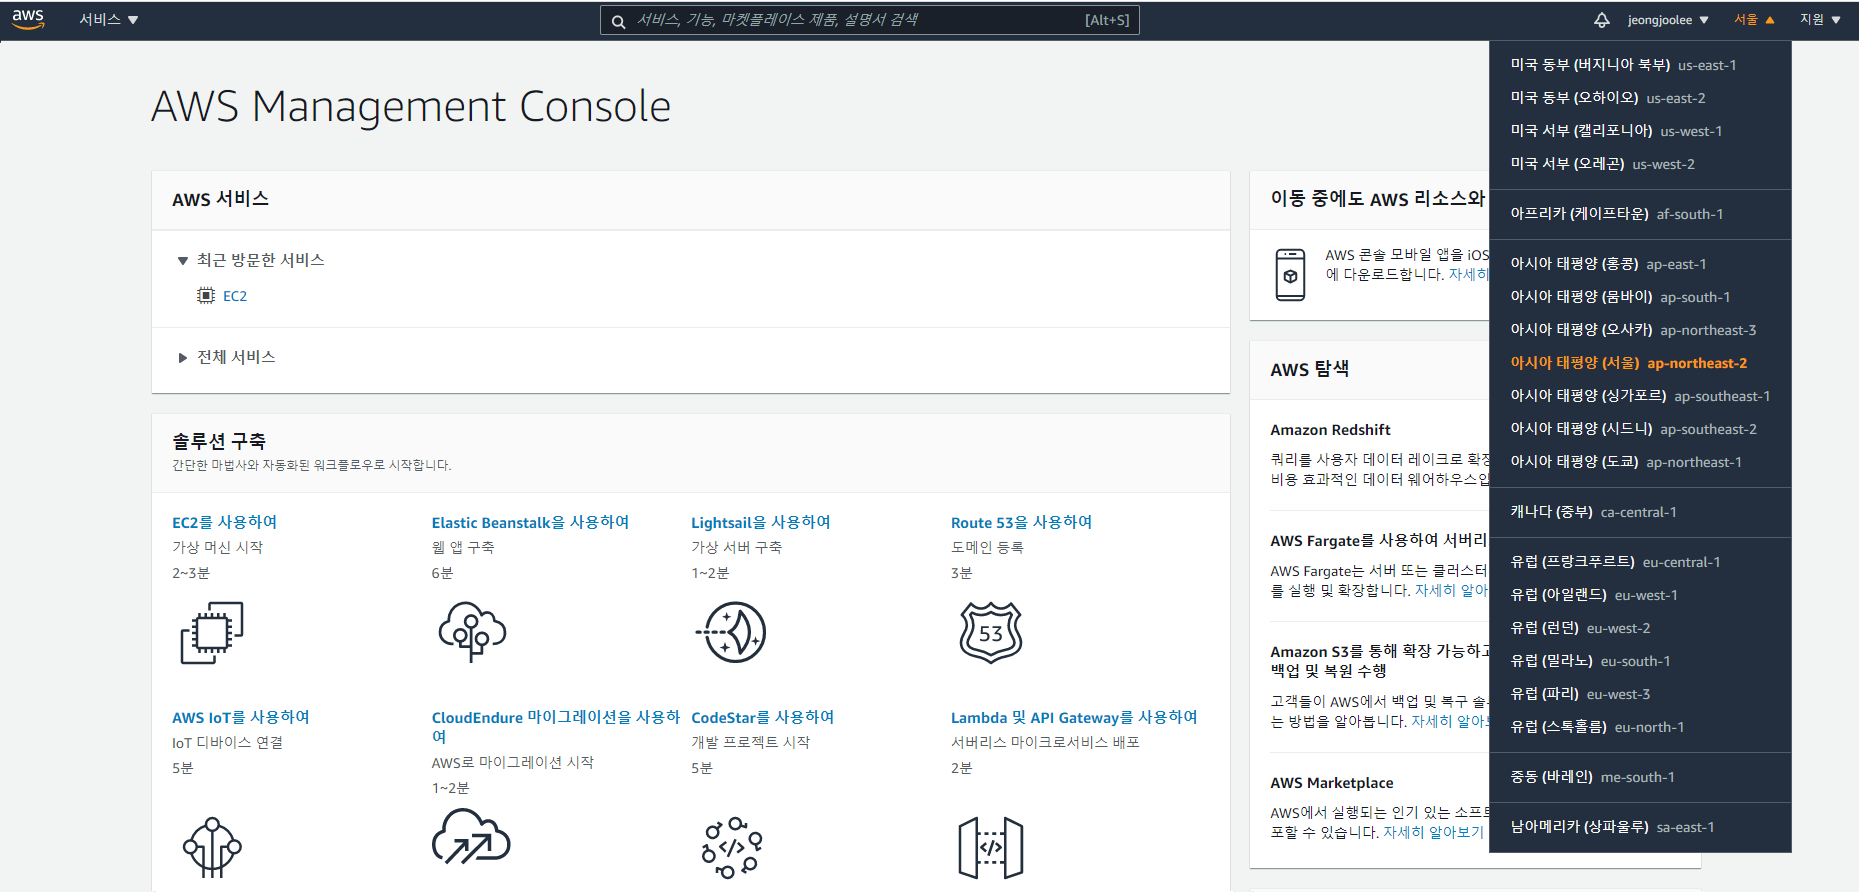The width and height of the screenshot is (1859, 892).
Task: Select region 아시아 태평양 (시드니) ap-southeast-2
Action: (1640, 429)
